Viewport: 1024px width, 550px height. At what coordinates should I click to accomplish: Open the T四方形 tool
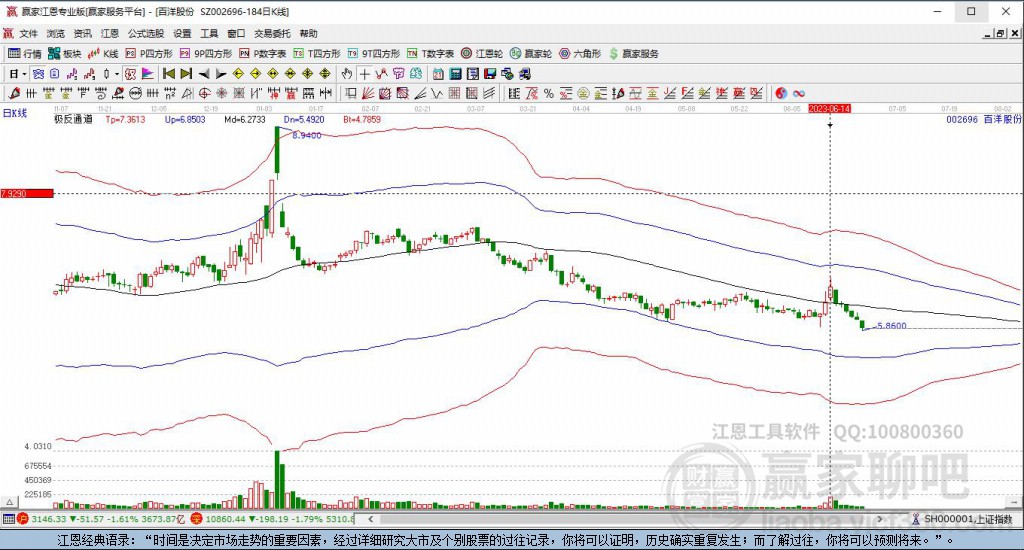pos(317,54)
